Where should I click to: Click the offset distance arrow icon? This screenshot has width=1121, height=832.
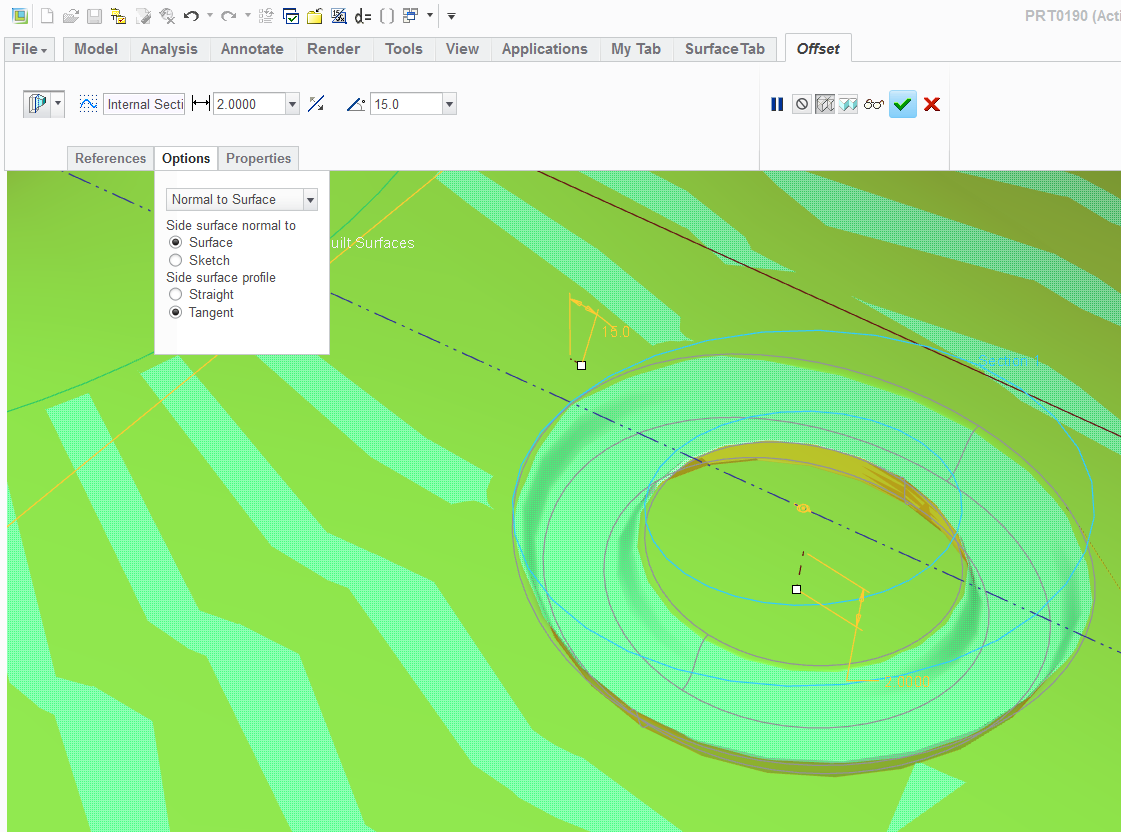[201, 104]
